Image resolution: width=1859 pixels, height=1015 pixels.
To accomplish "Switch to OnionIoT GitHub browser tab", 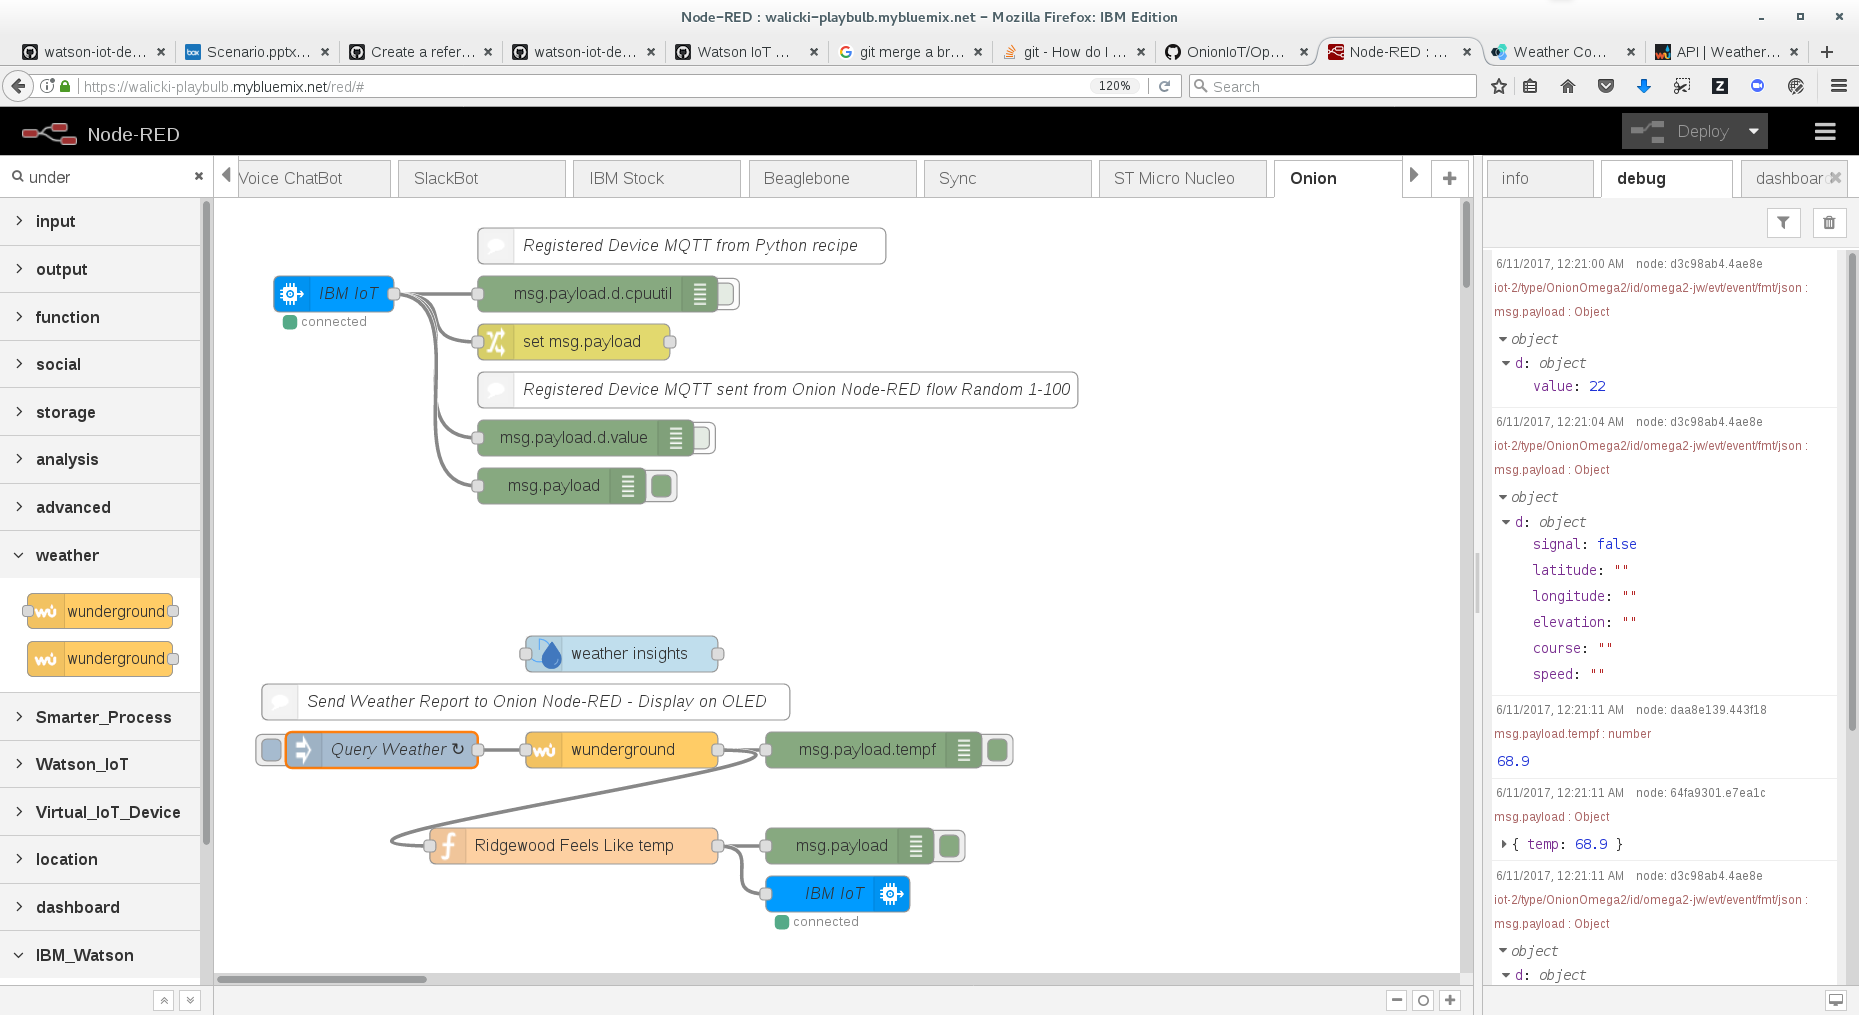I will [1237, 52].
